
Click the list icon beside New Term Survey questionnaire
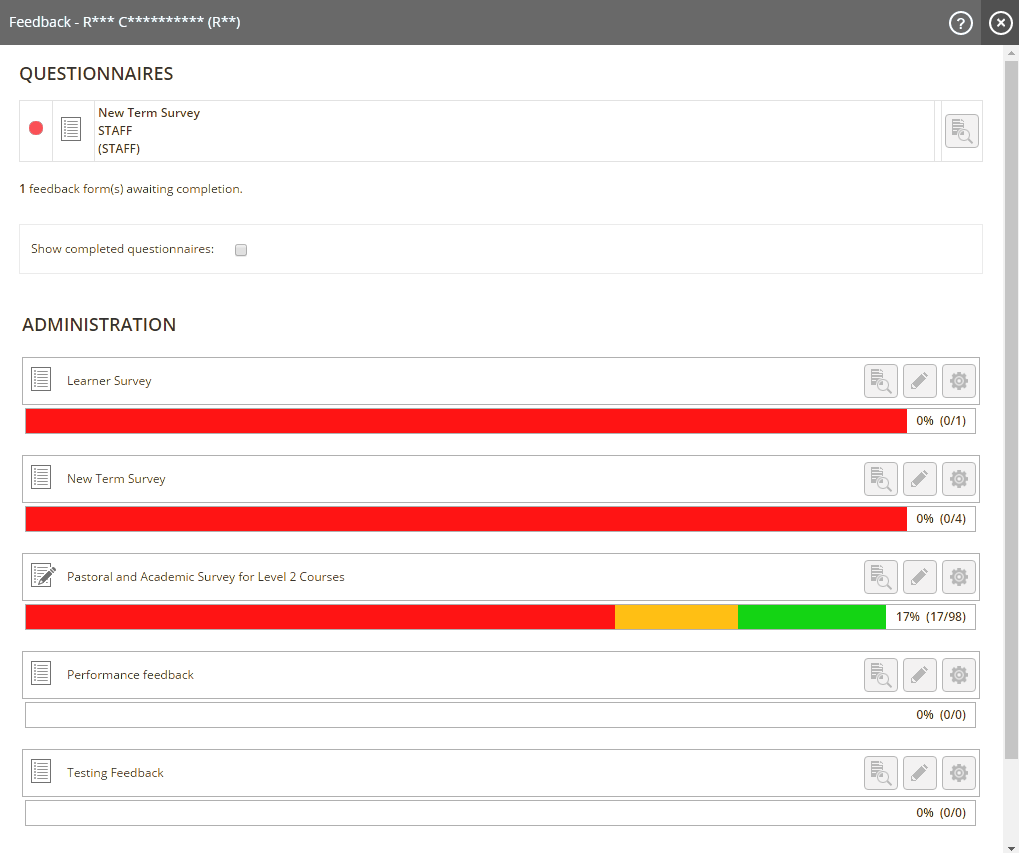pos(71,129)
